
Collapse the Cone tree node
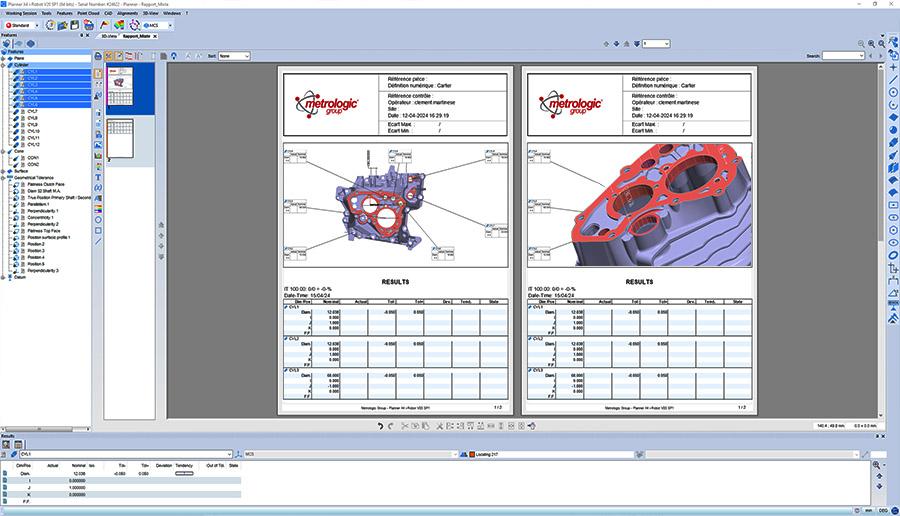3,152
